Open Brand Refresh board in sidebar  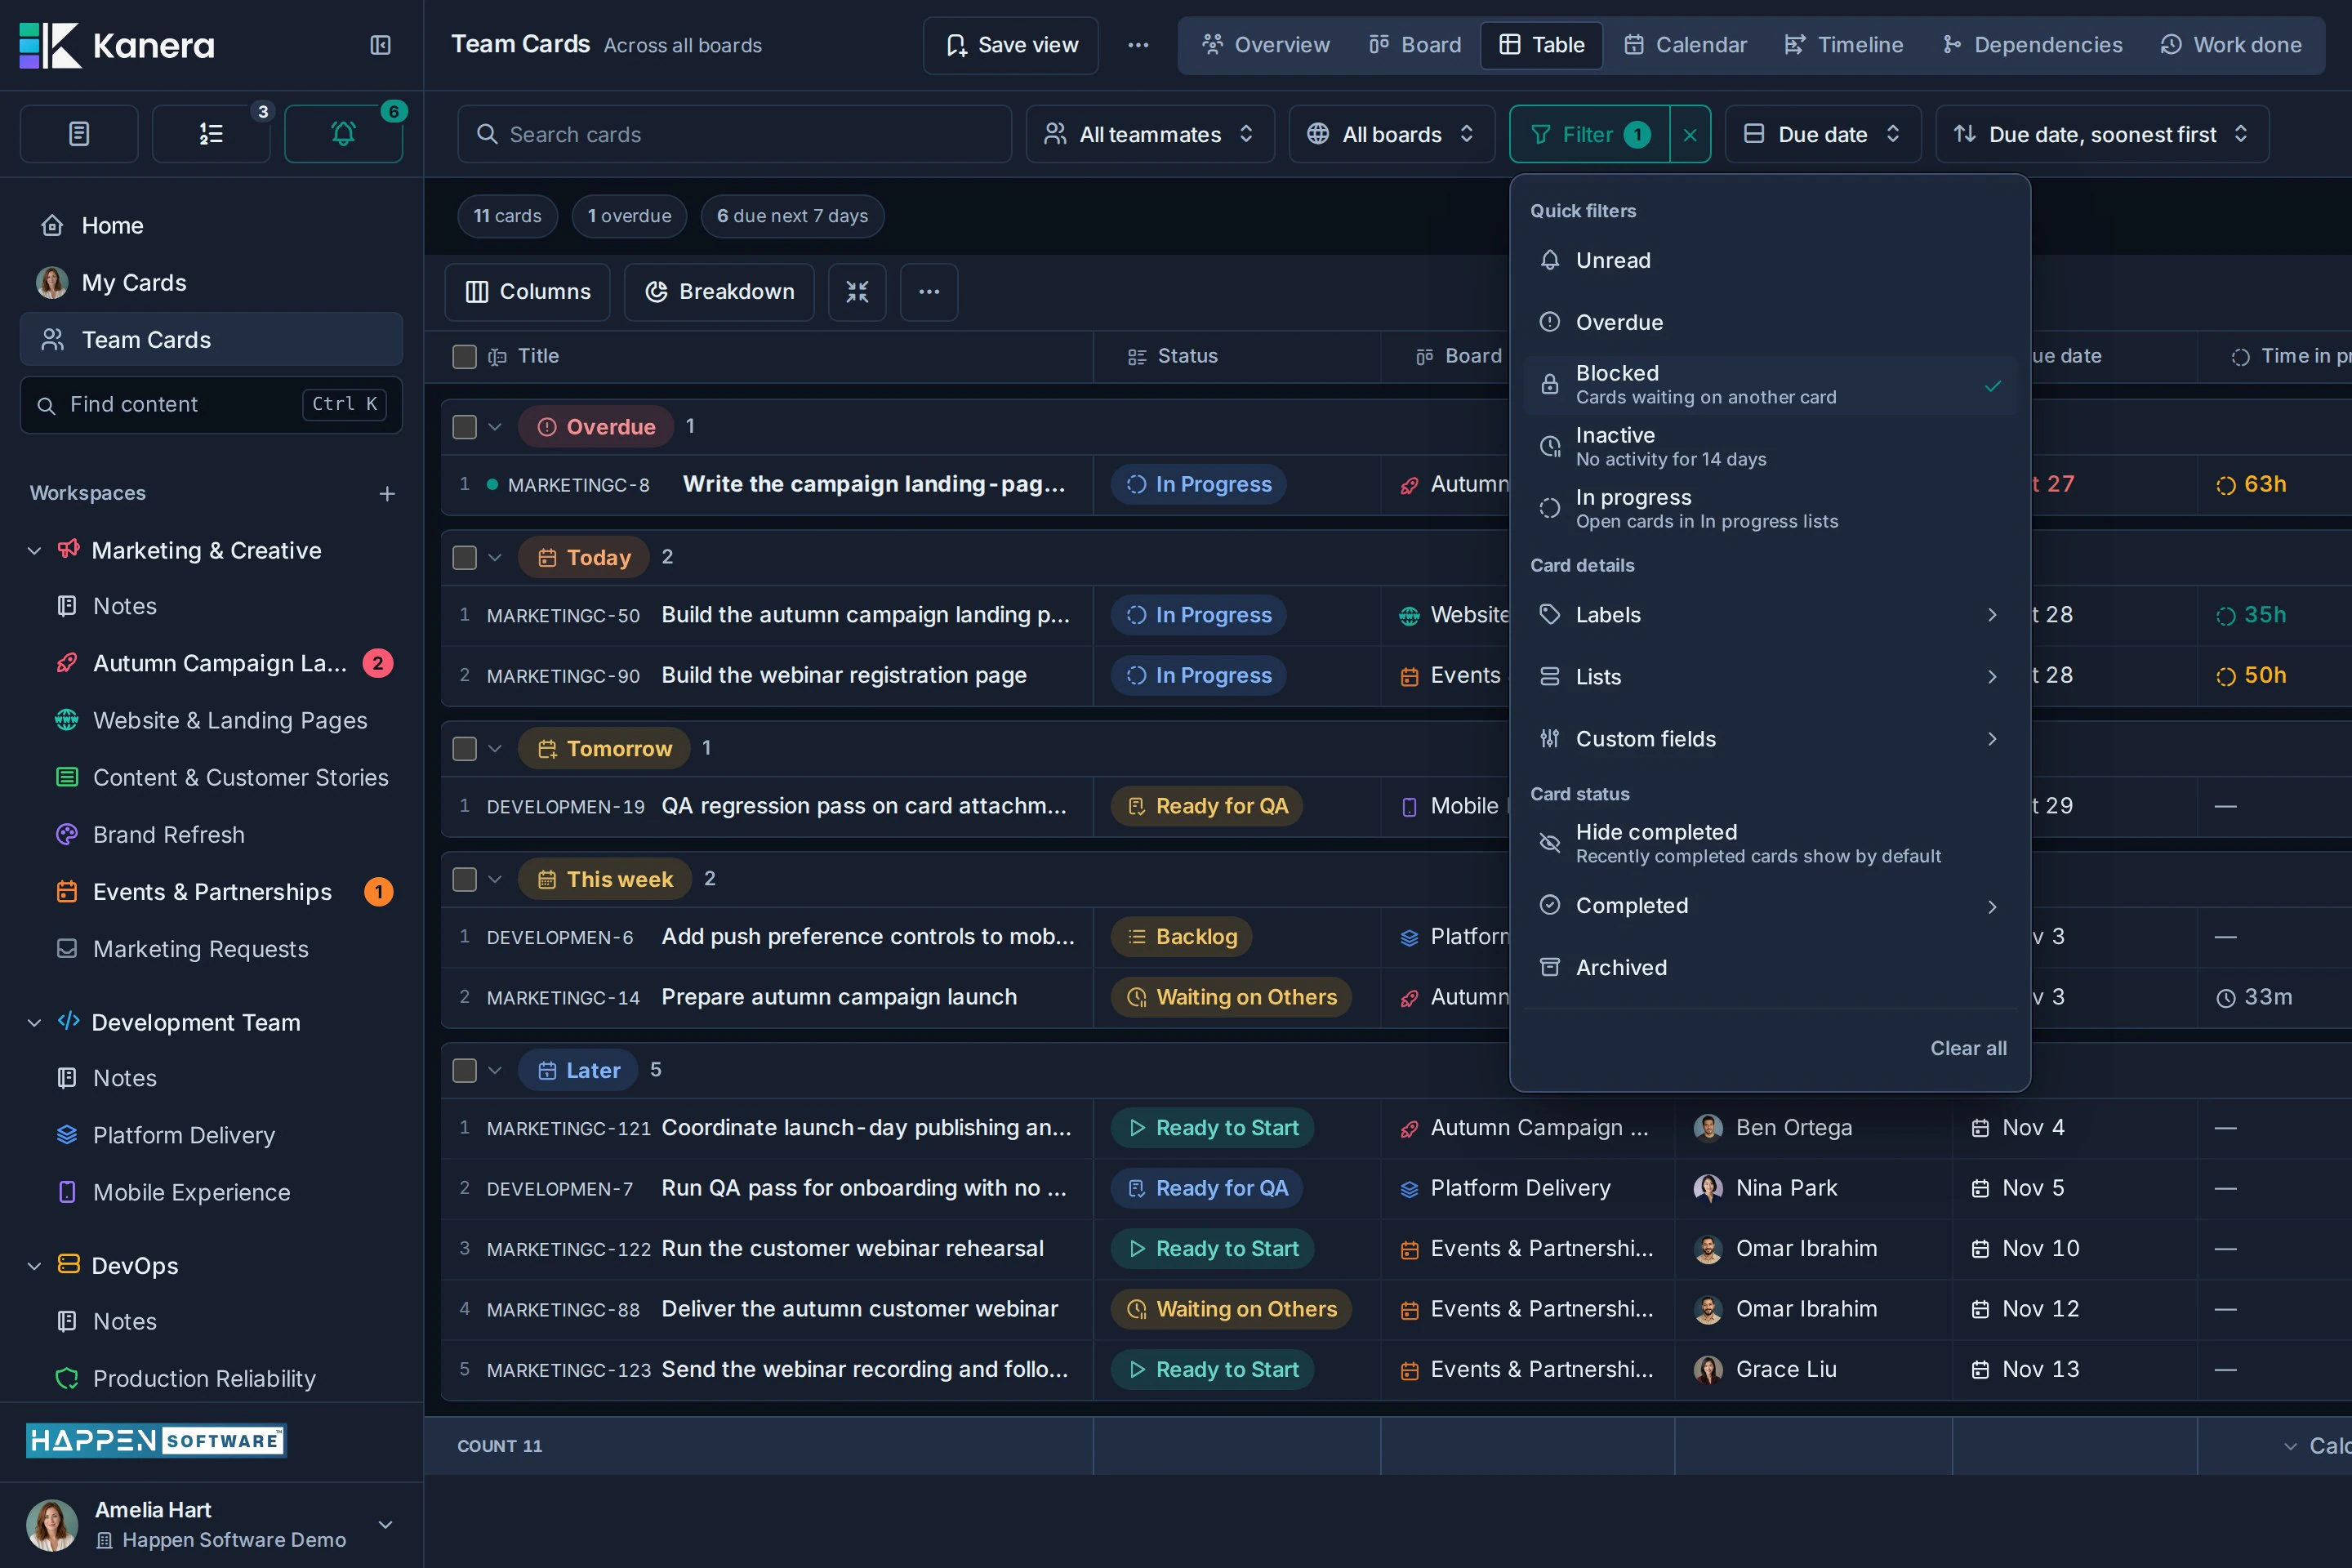[211, 835]
